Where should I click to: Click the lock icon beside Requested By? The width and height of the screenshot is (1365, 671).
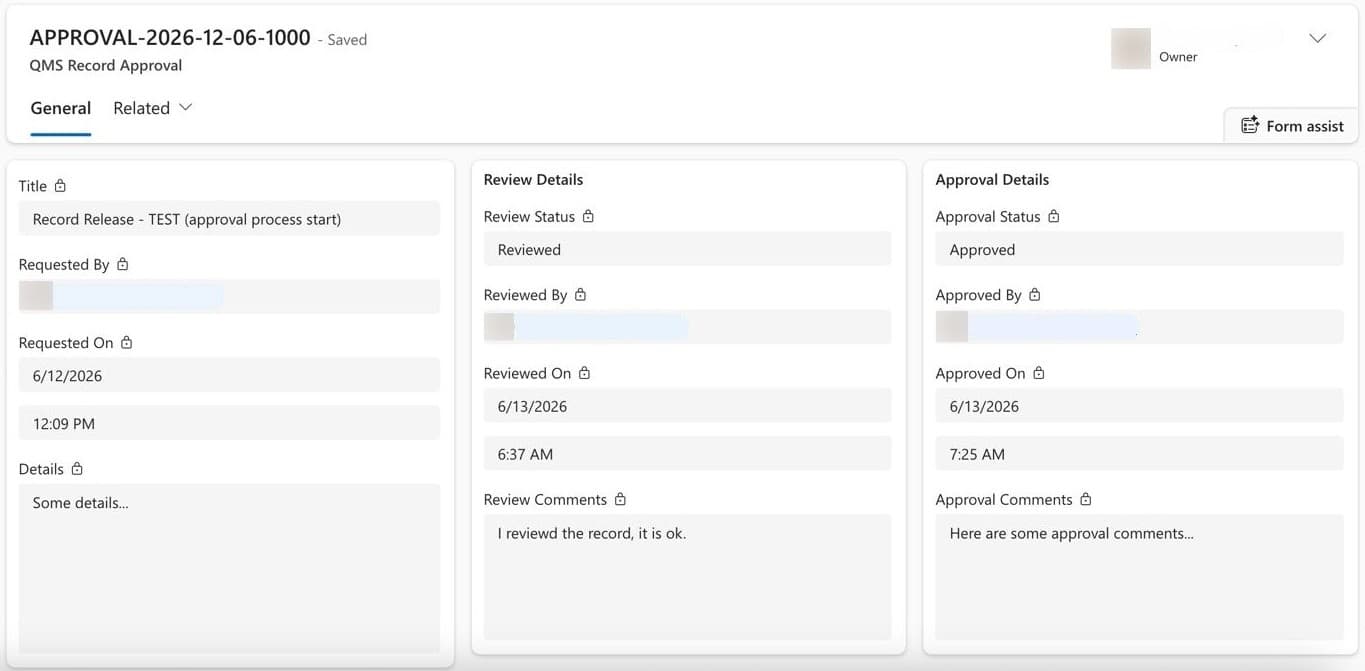point(122,264)
